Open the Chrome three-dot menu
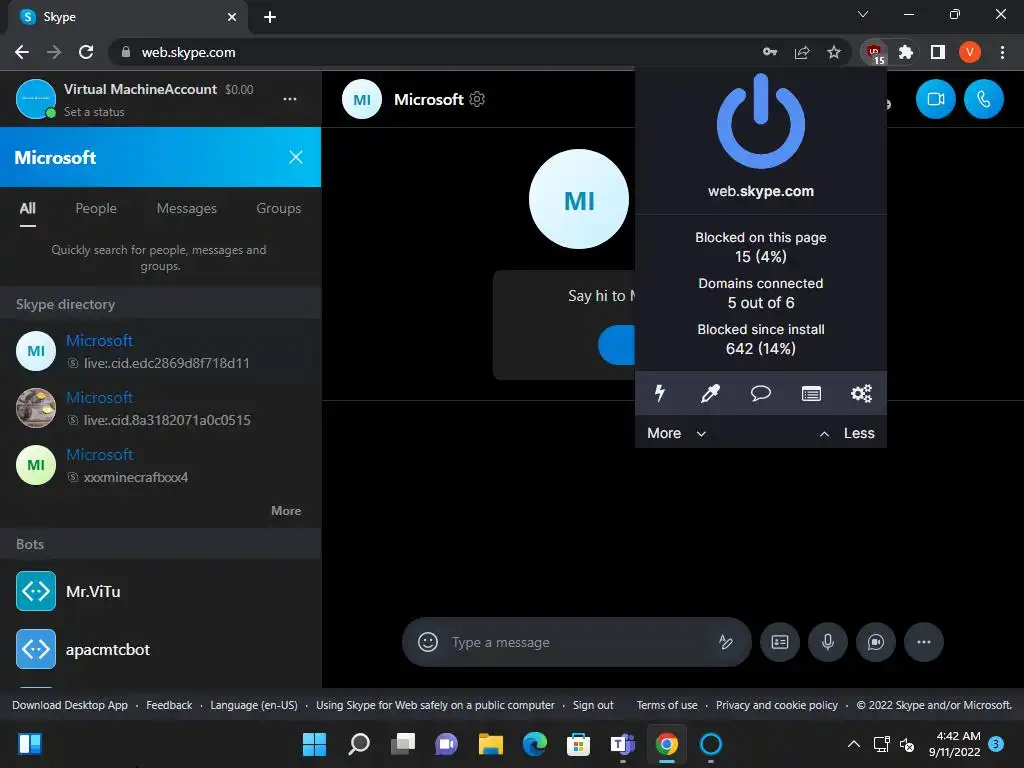The width and height of the screenshot is (1024, 768). [x=1002, y=52]
